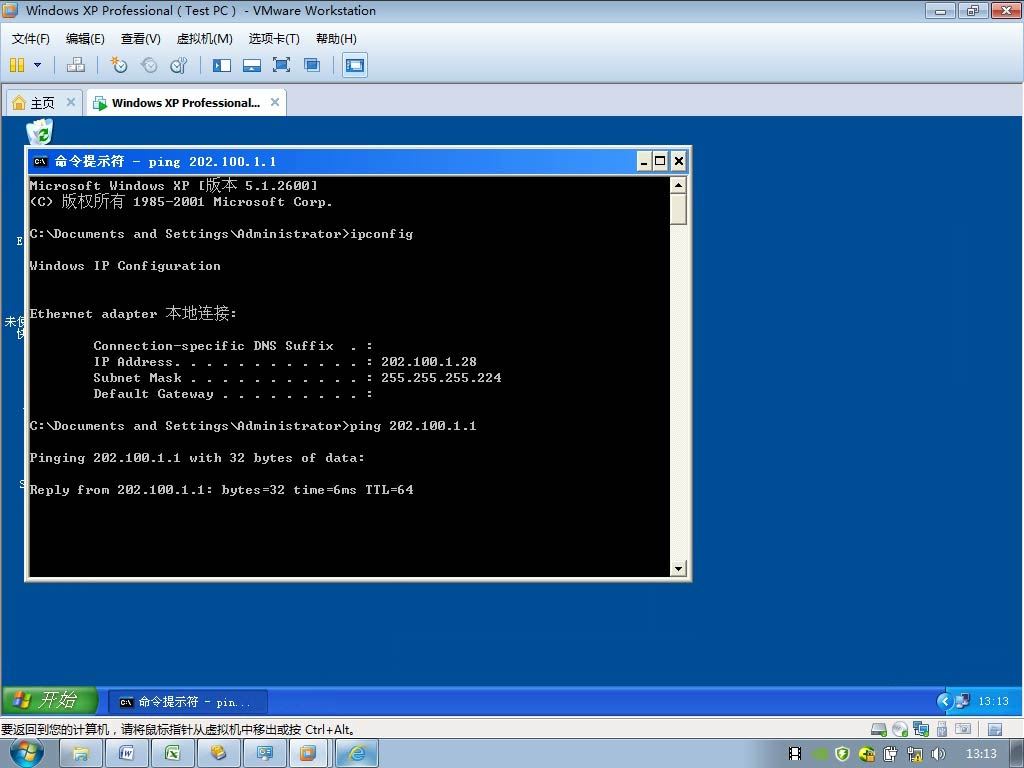The width and height of the screenshot is (1024, 768).
Task: Click the power plug tray icon
Action: [891, 754]
